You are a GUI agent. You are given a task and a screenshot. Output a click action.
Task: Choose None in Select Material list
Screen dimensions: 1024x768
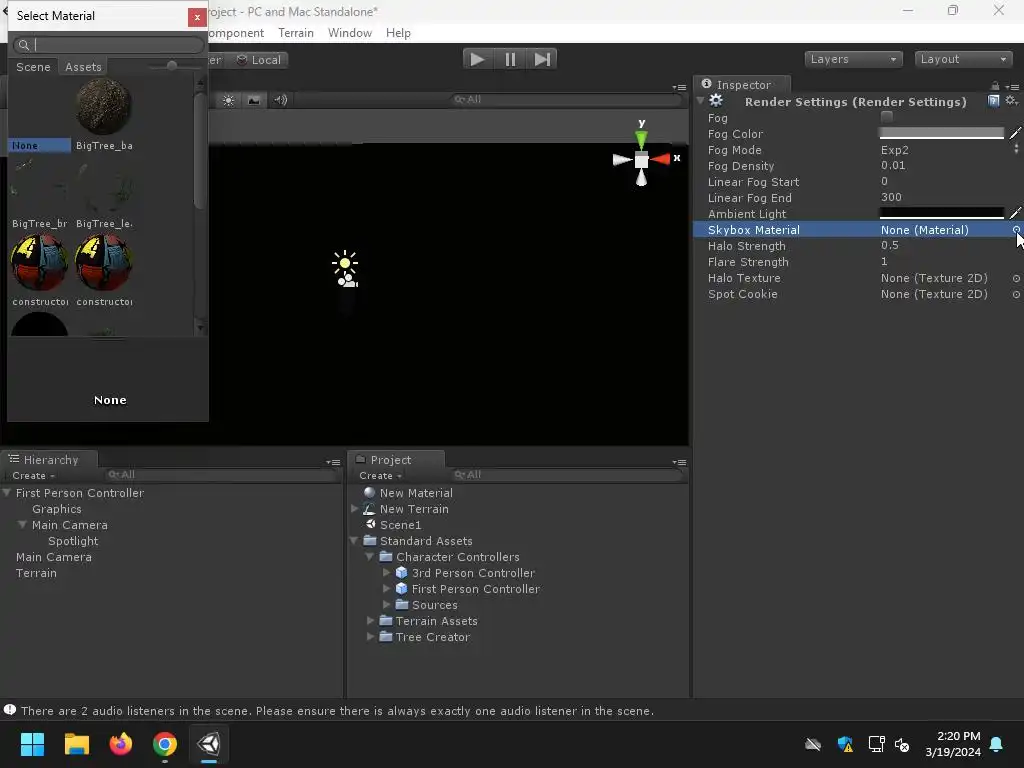pos(39,145)
